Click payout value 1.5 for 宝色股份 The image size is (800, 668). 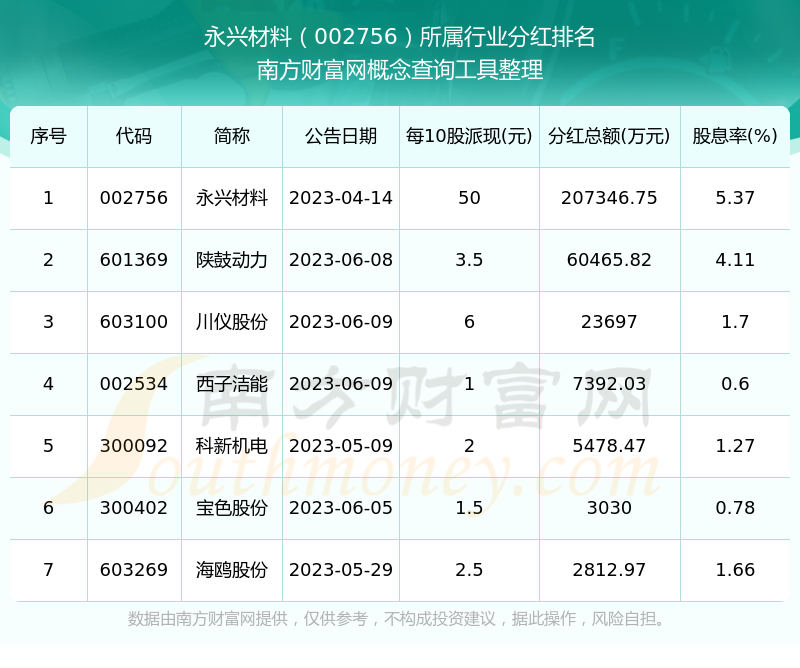point(469,508)
